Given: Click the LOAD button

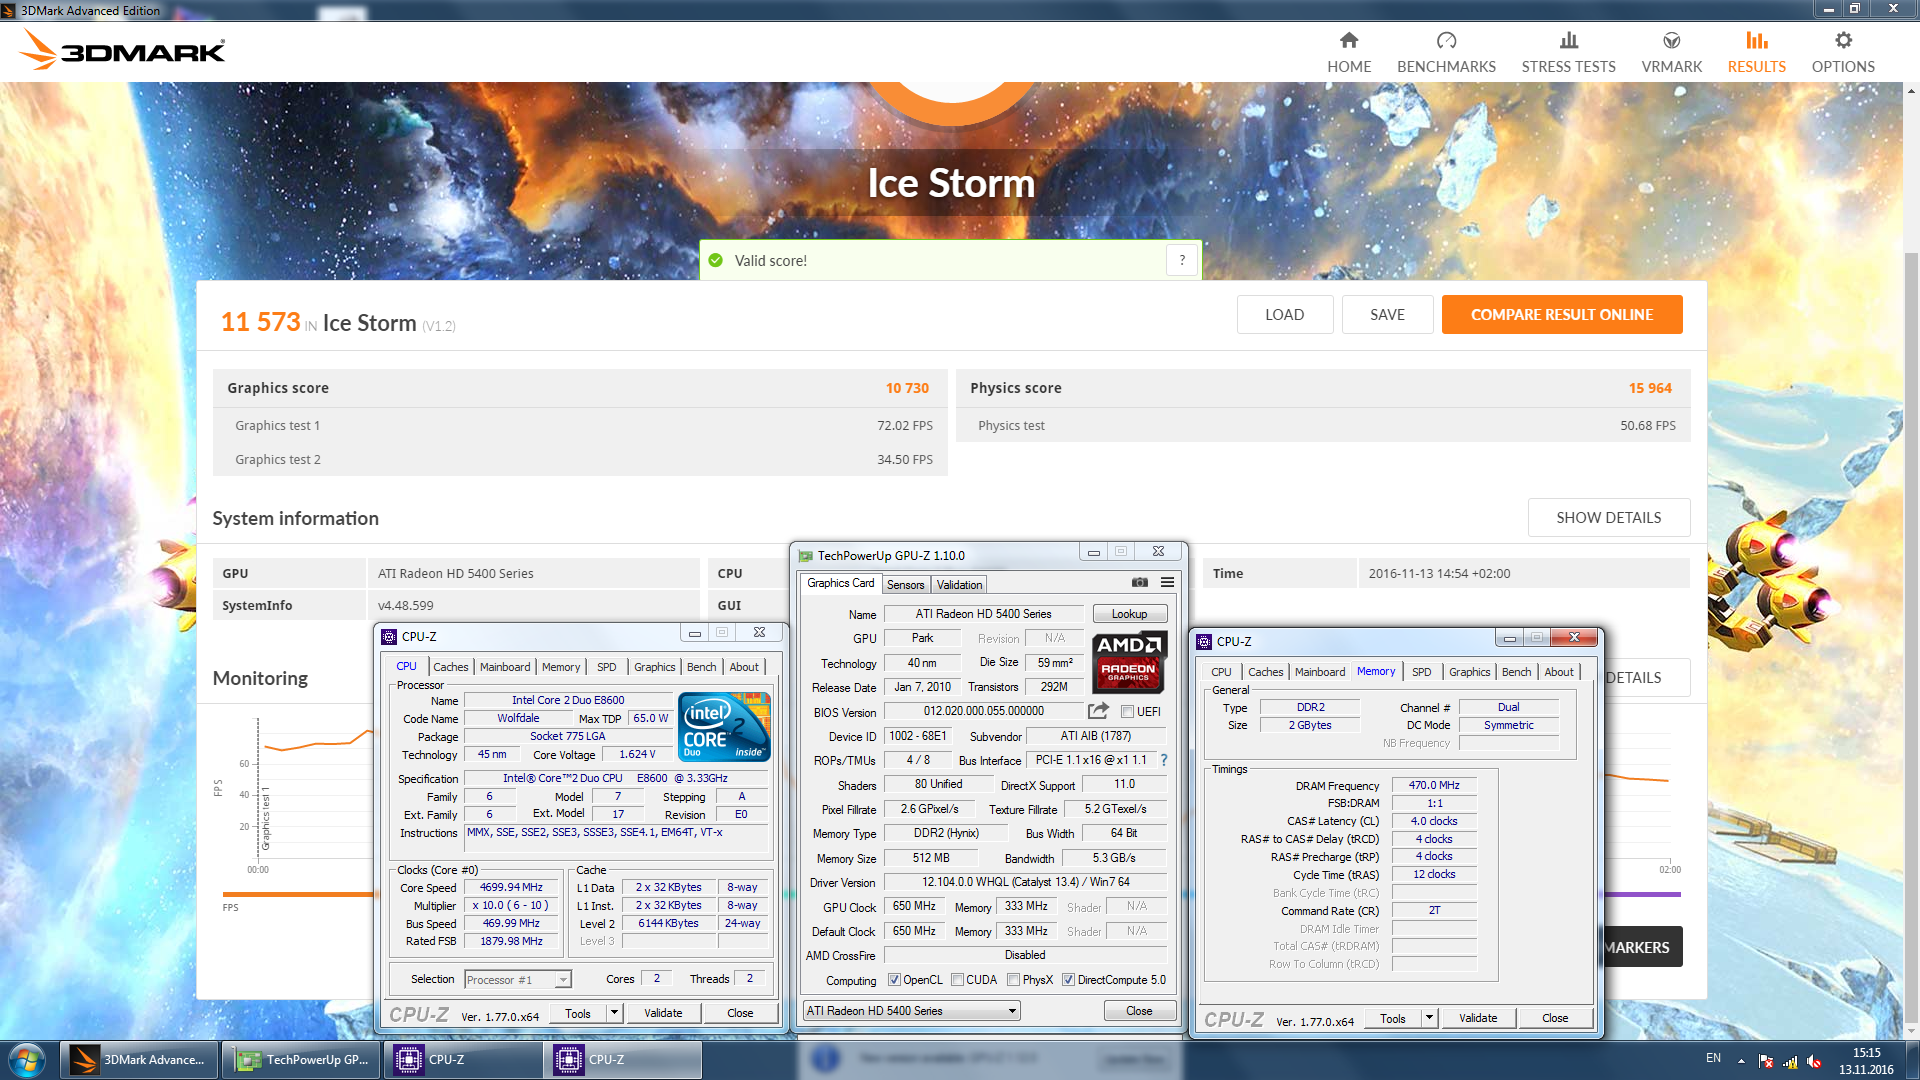Looking at the screenshot, I should (1284, 314).
